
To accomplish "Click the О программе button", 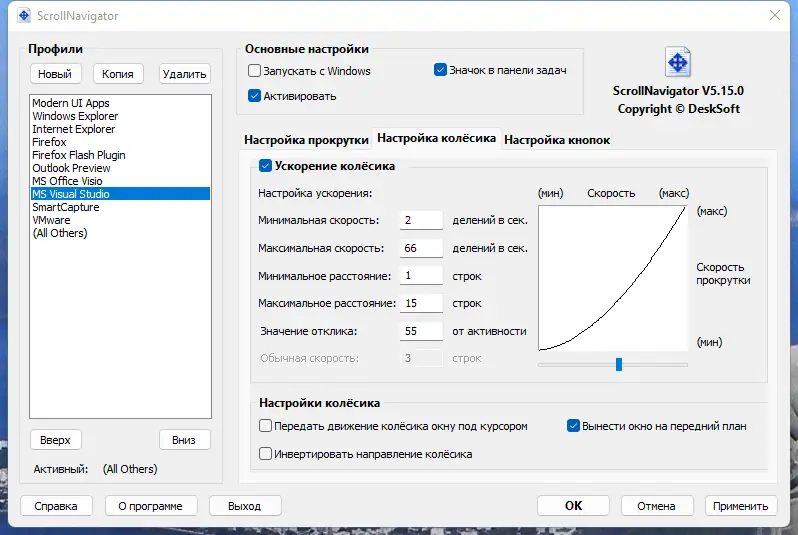I will (150, 506).
